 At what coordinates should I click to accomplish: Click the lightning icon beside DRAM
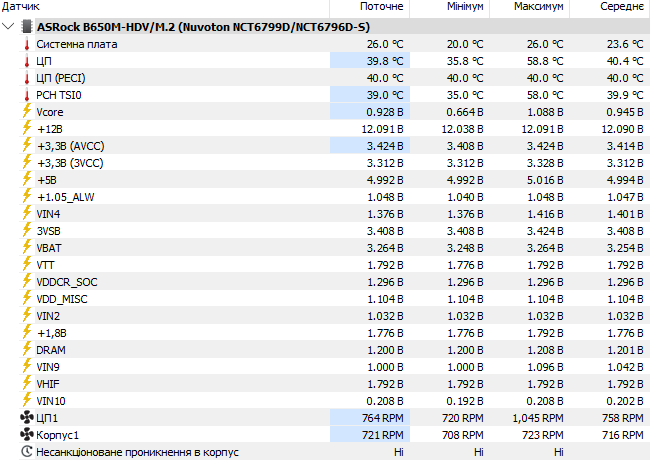pos(27,349)
